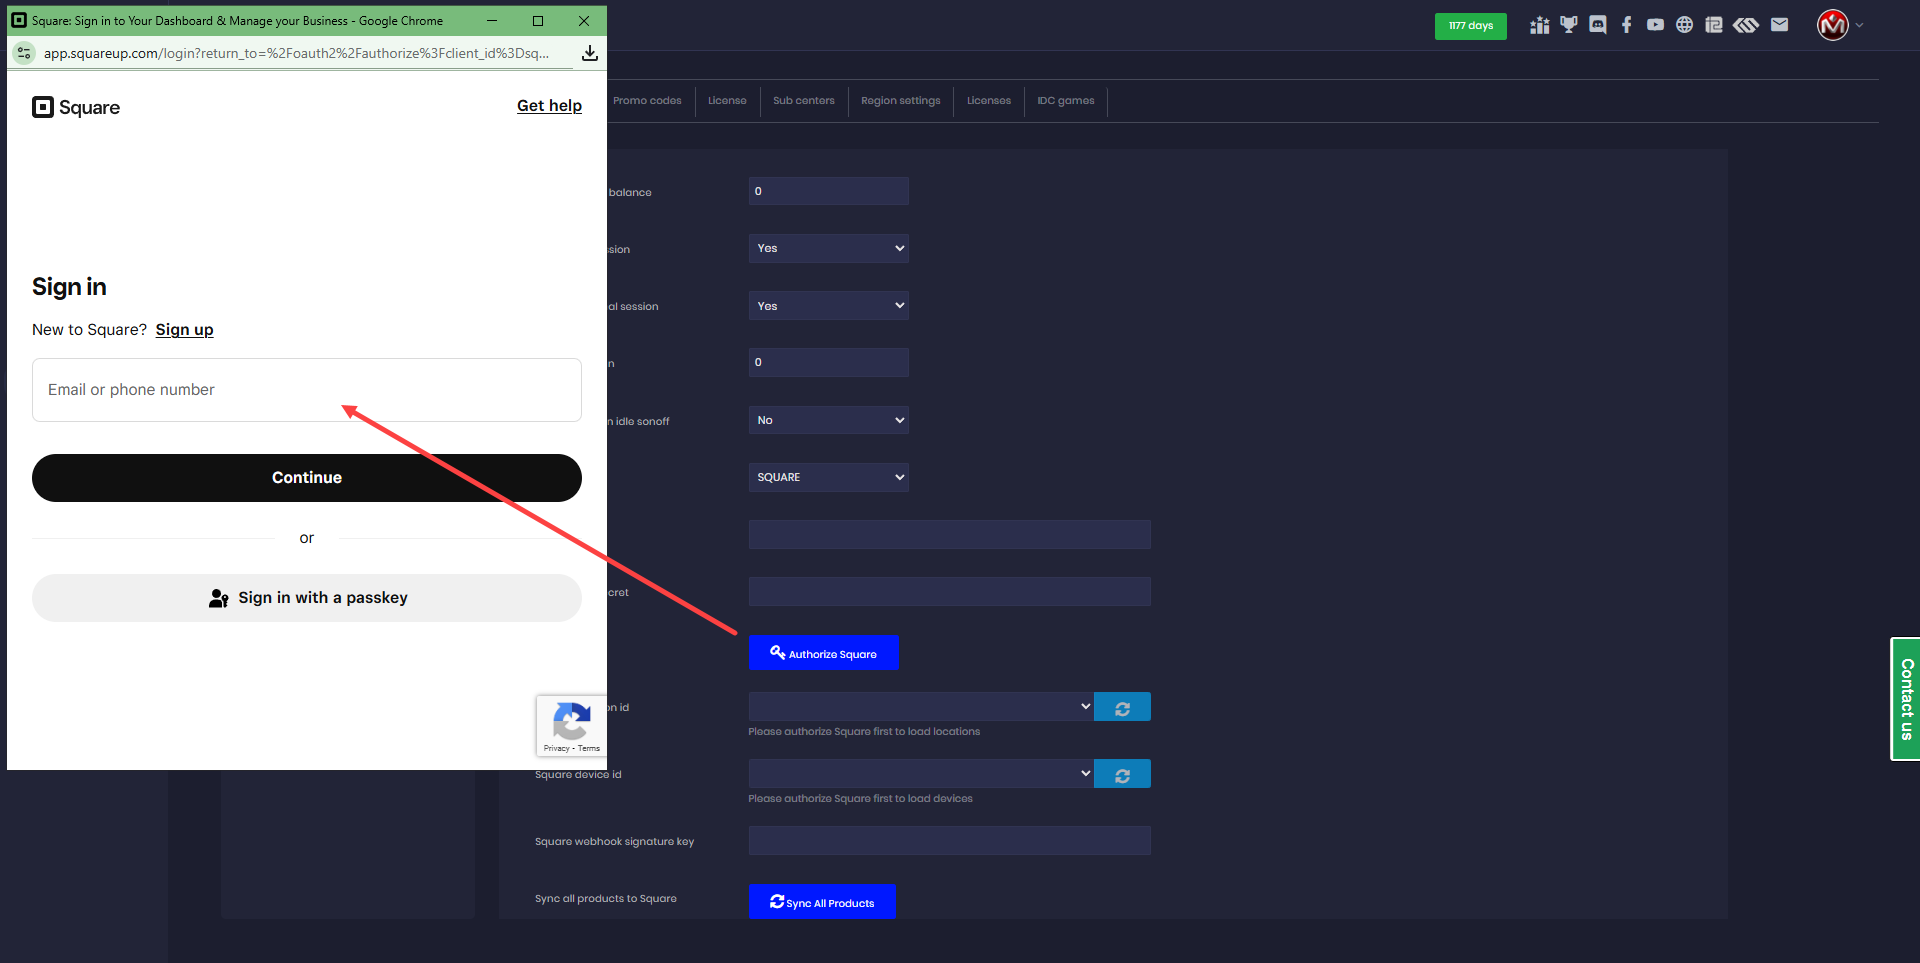Click the Facebook icon in header

1627,25
